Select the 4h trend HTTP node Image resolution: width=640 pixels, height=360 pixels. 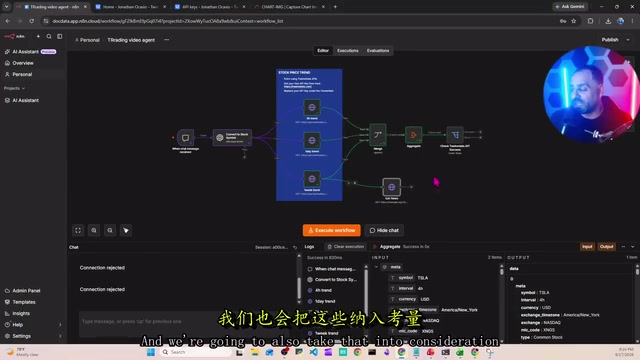point(312,107)
